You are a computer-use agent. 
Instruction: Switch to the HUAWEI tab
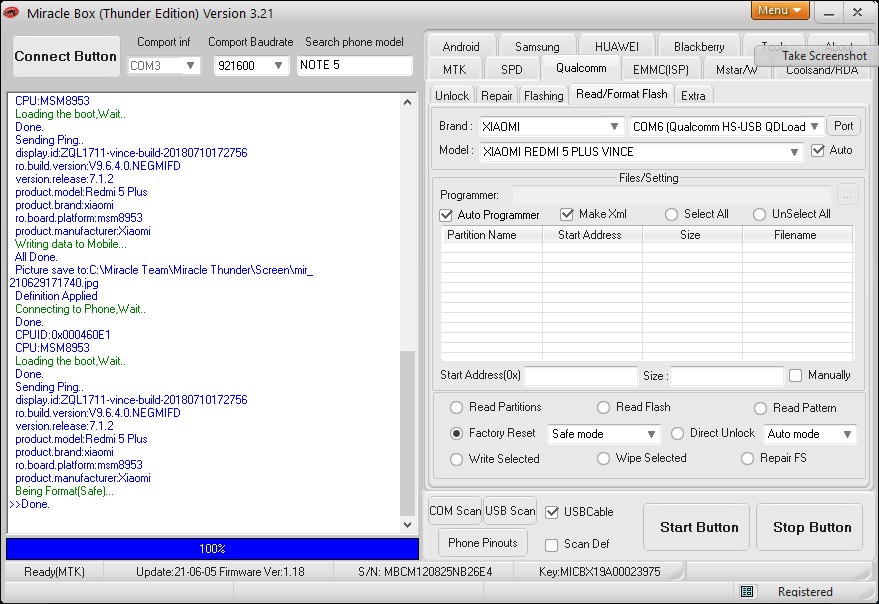pyautogui.click(x=617, y=47)
